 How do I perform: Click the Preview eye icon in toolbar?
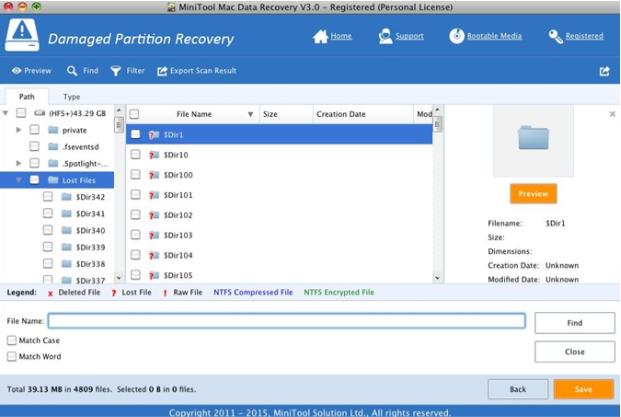[x=16, y=71]
